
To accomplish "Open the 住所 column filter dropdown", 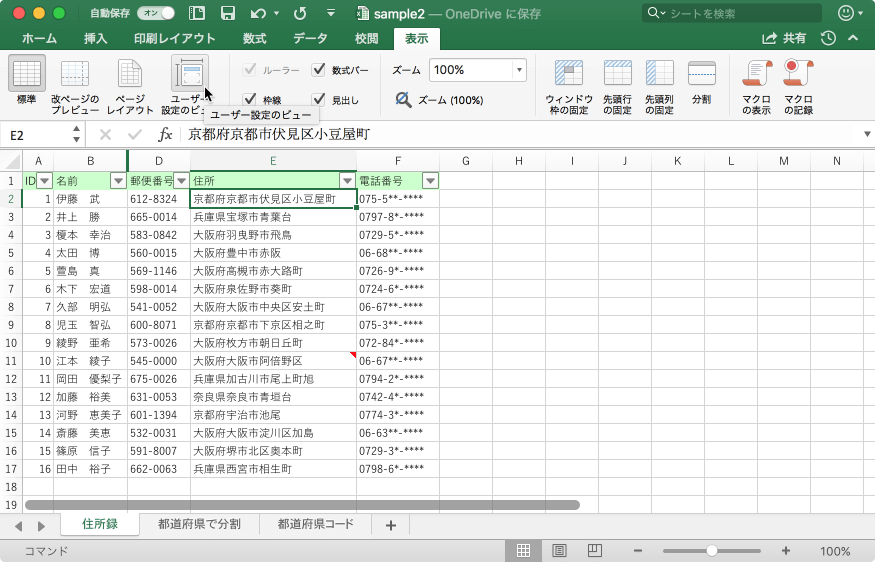I will pyautogui.click(x=347, y=181).
